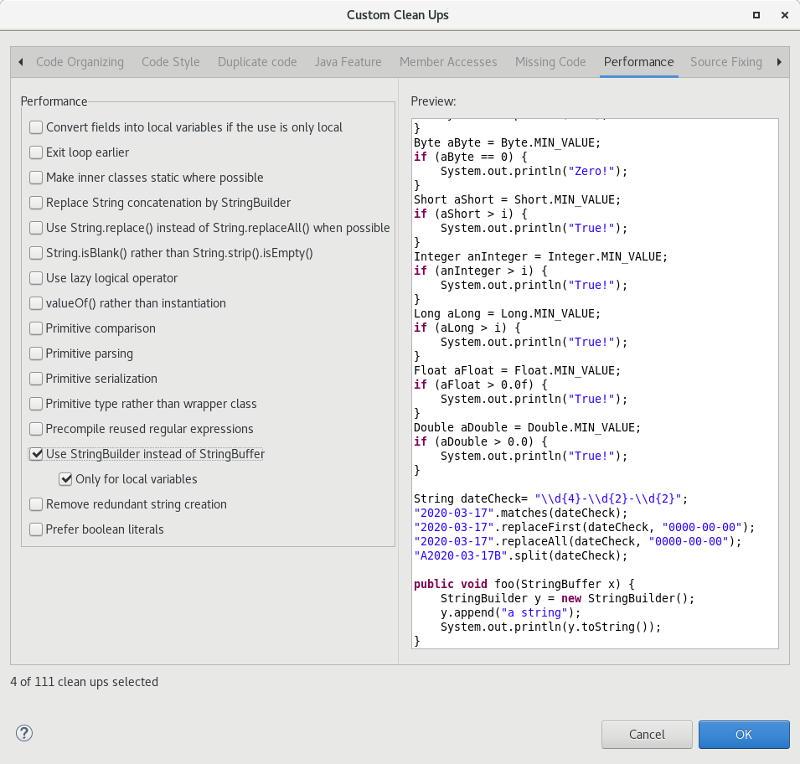Open the Member Accesses tab
The height and width of the screenshot is (764, 800).
448,62
